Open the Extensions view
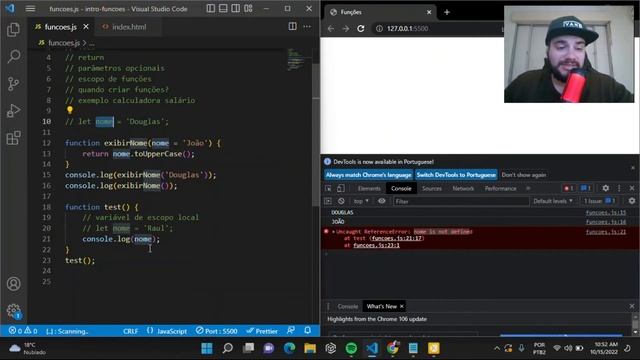This screenshot has width=640, height=360. [13, 138]
